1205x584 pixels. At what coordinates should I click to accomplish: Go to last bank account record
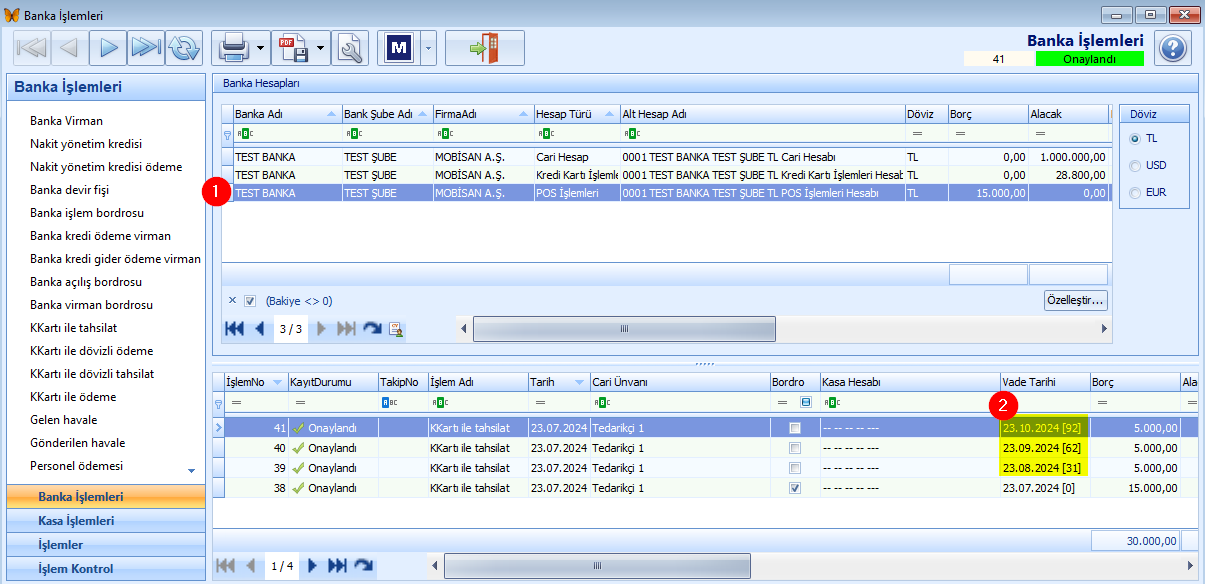coord(346,328)
